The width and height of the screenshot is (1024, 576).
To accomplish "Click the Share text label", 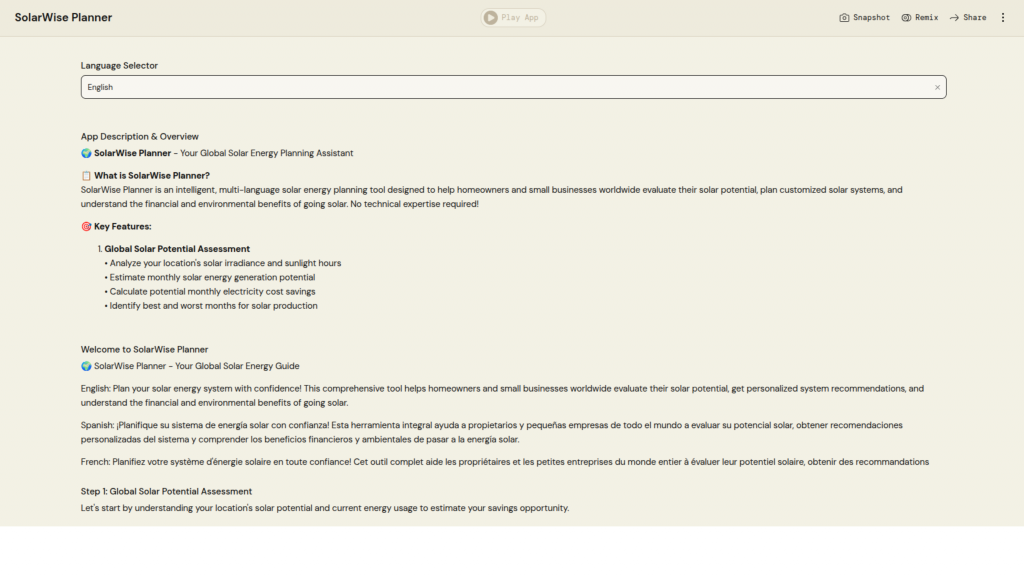I will pos(974,18).
